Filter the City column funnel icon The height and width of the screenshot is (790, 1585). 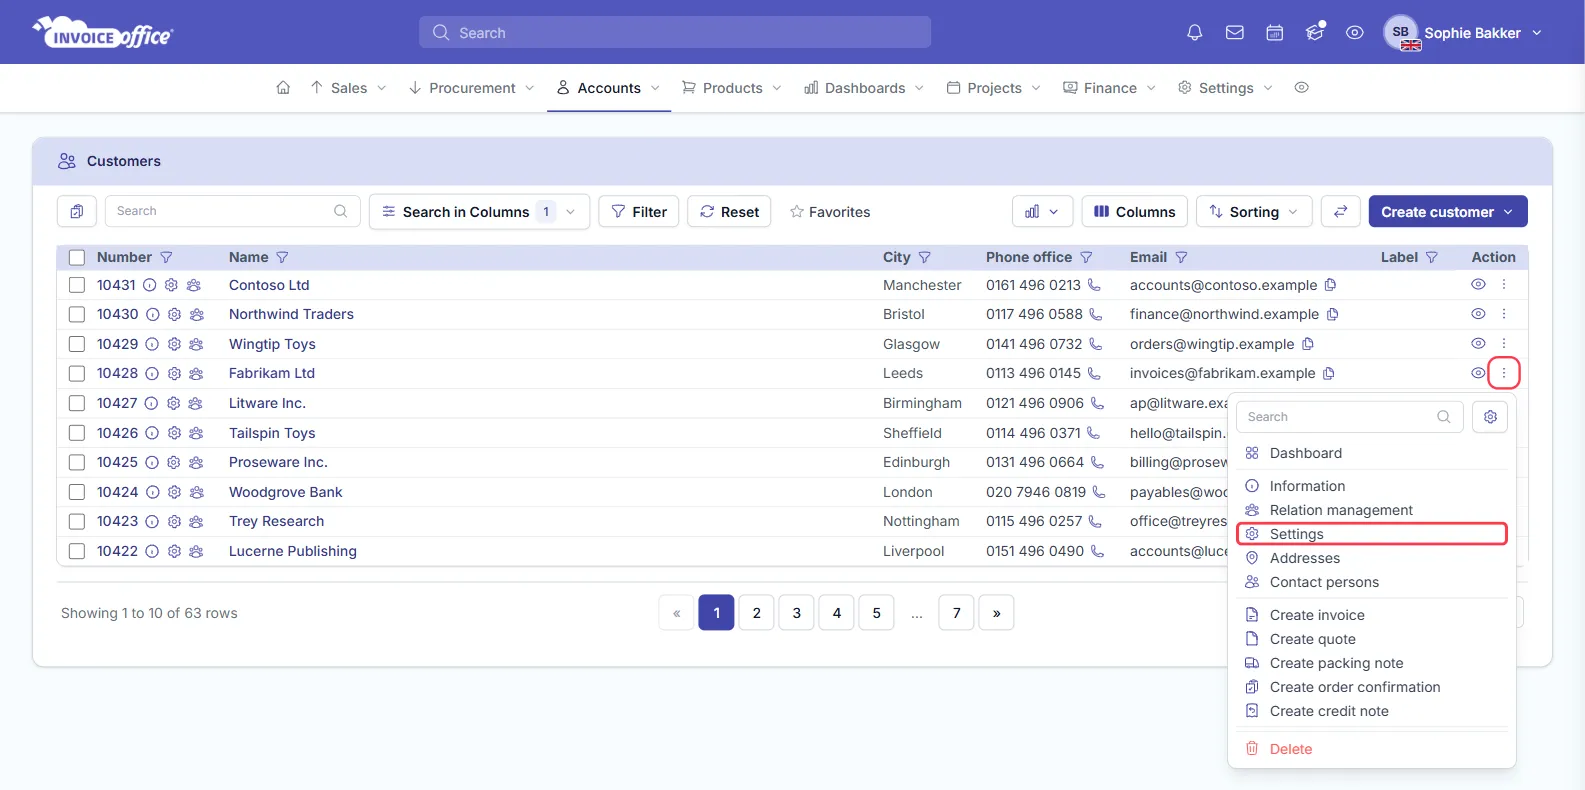click(924, 257)
